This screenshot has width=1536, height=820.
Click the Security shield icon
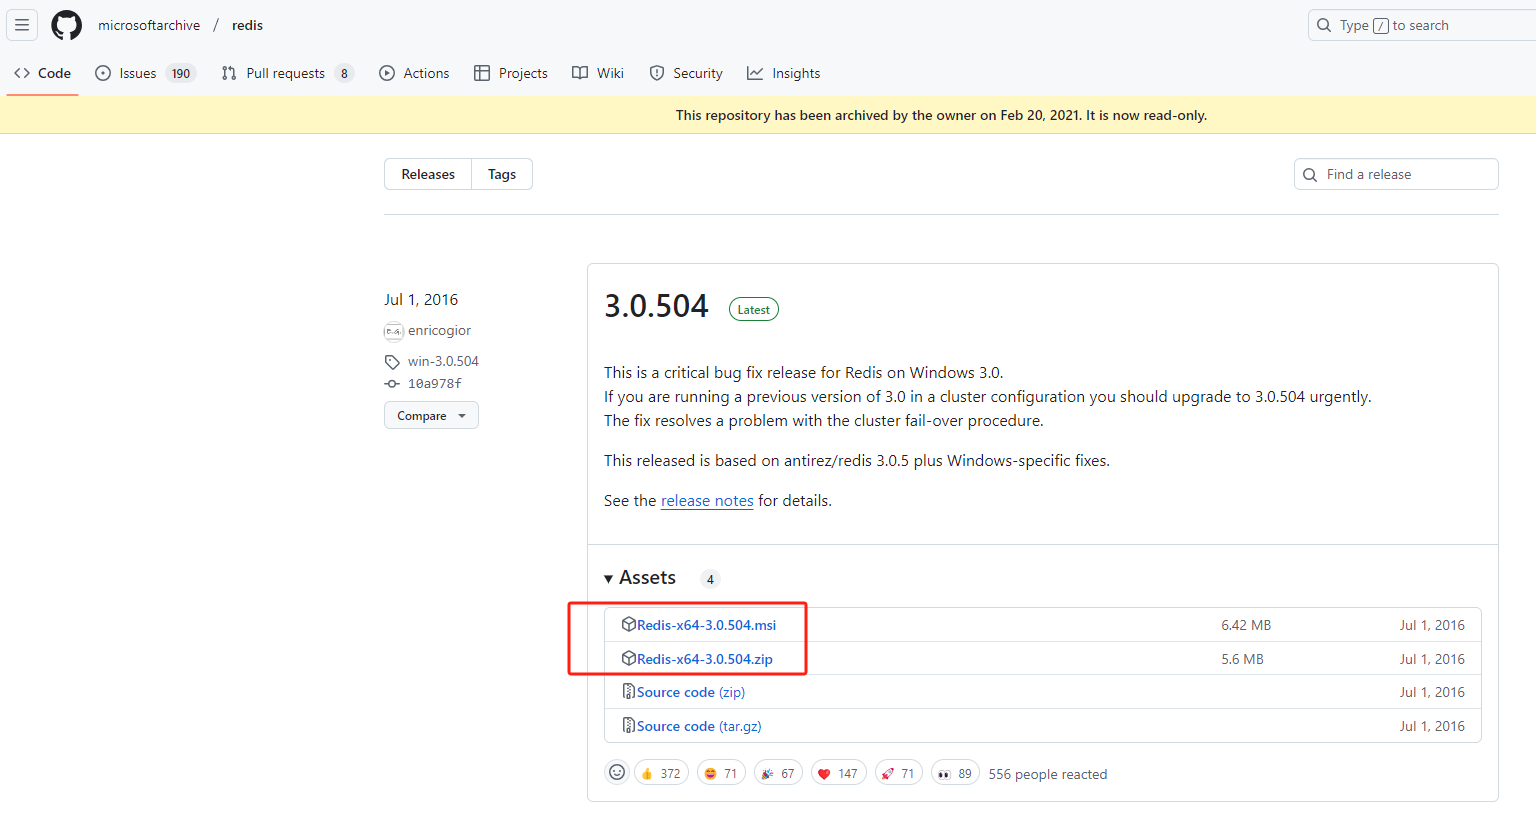pos(657,72)
